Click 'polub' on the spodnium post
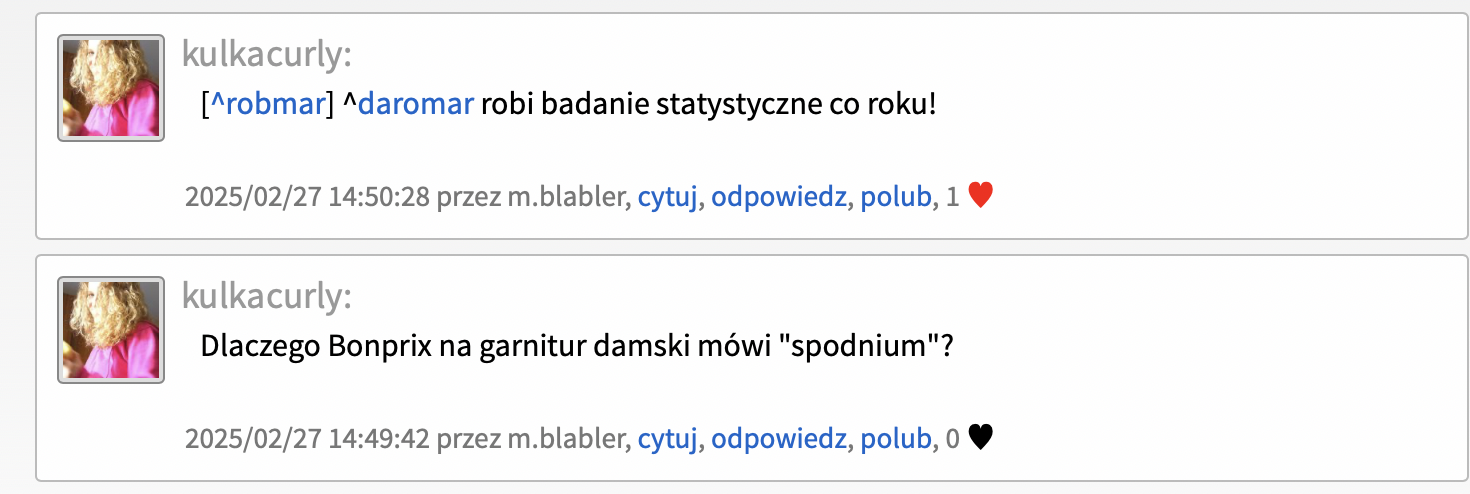This screenshot has width=1470, height=494. (x=896, y=439)
